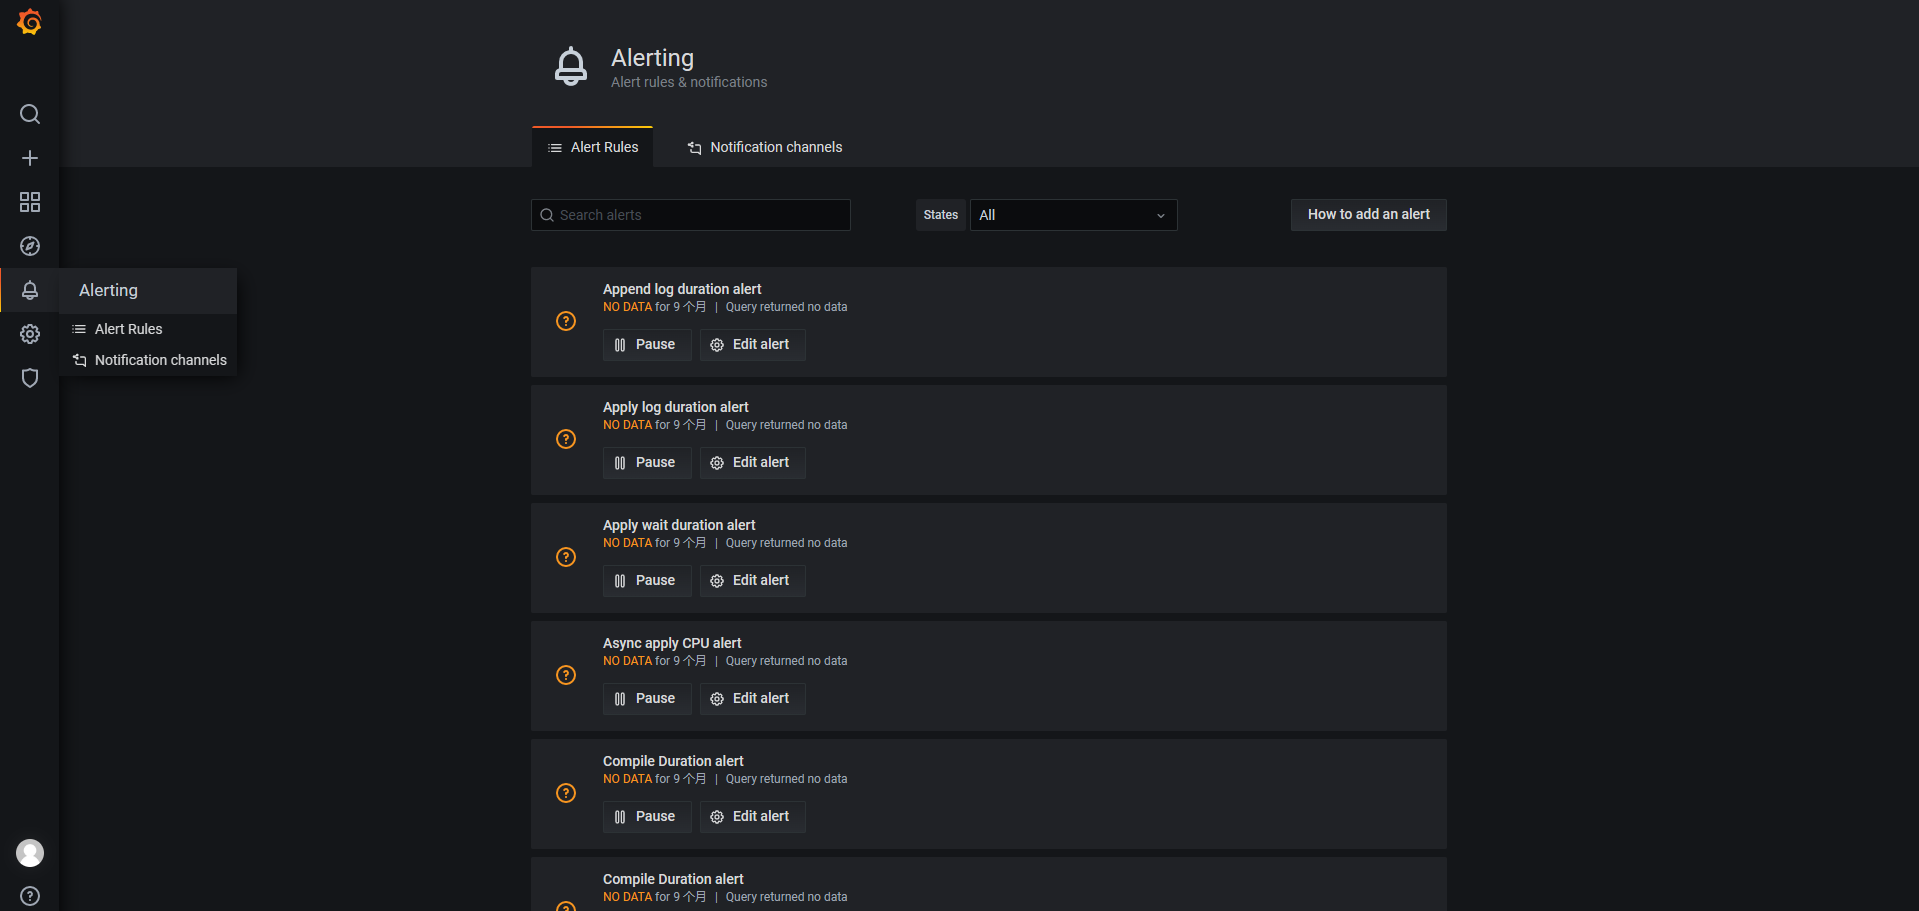Open the Server Admin shield icon
Viewport: 1919px width, 911px height.
point(30,378)
